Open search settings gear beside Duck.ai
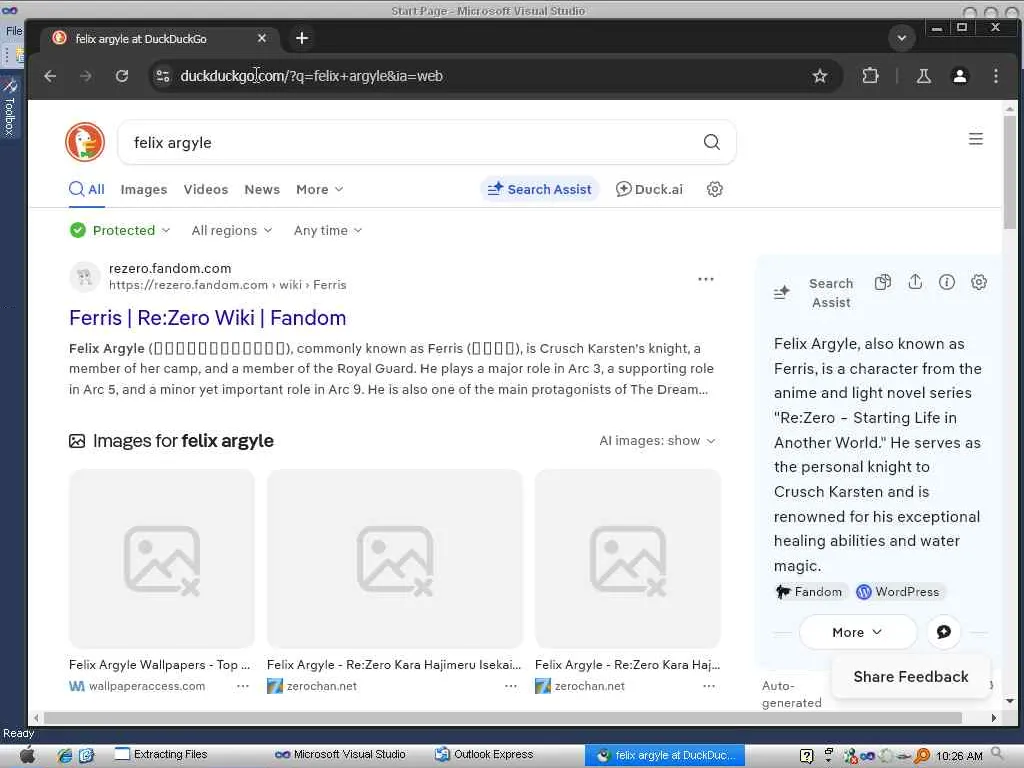This screenshot has height=768, width=1024. tap(715, 189)
